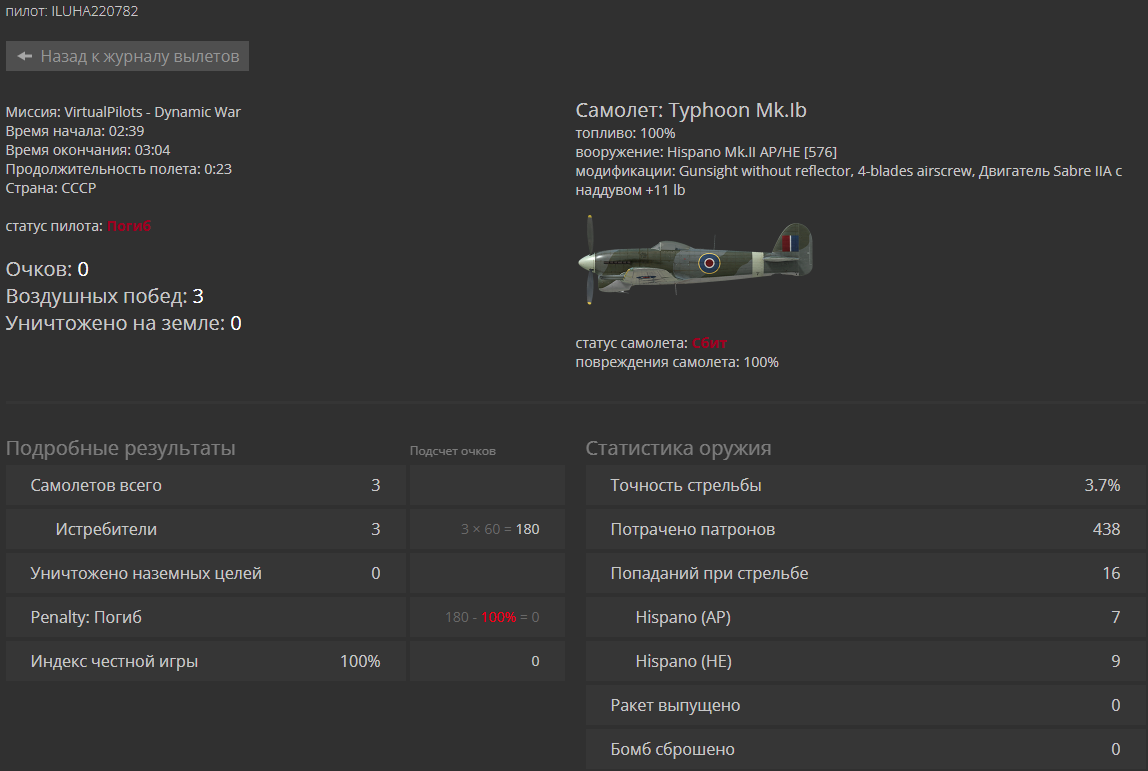Click 'Уничтожено на земле: 0' line
The width and height of the screenshot is (1148, 771).
tap(123, 324)
